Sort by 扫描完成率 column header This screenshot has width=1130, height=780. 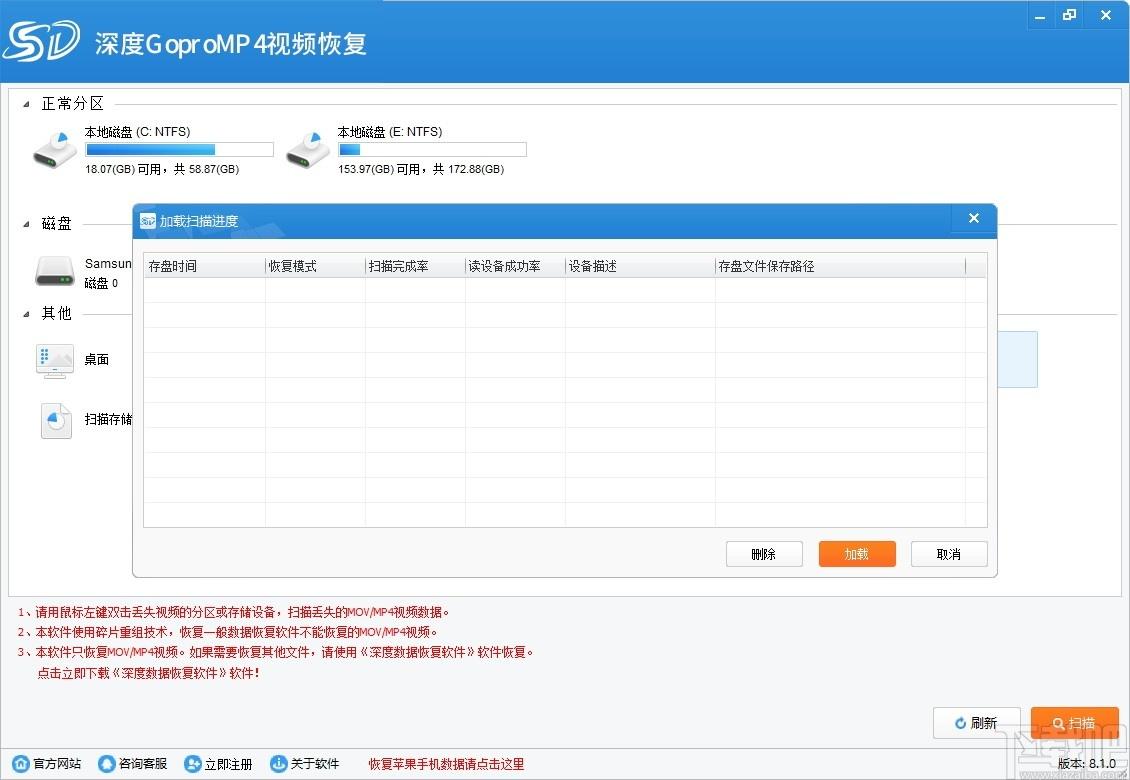(416, 266)
